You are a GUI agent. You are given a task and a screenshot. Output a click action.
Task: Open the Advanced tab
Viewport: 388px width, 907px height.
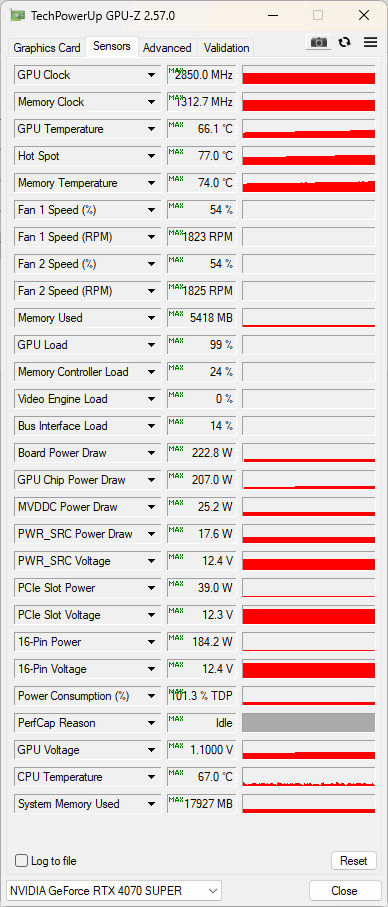(x=167, y=47)
